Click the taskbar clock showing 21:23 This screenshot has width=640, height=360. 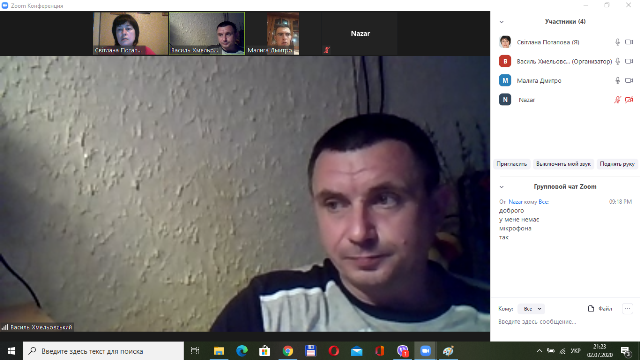tap(600, 351)
